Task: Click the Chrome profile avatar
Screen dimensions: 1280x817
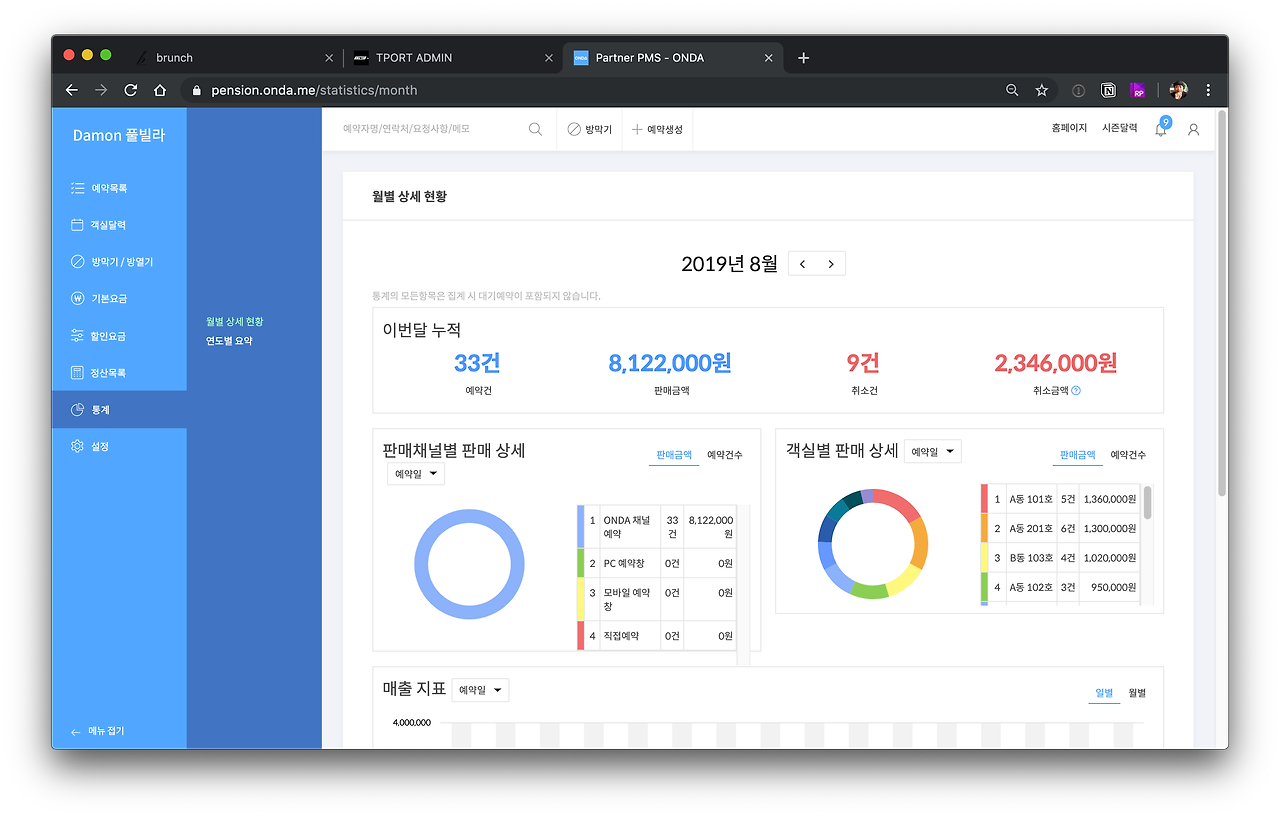Action: click(x=1179, y=90)
